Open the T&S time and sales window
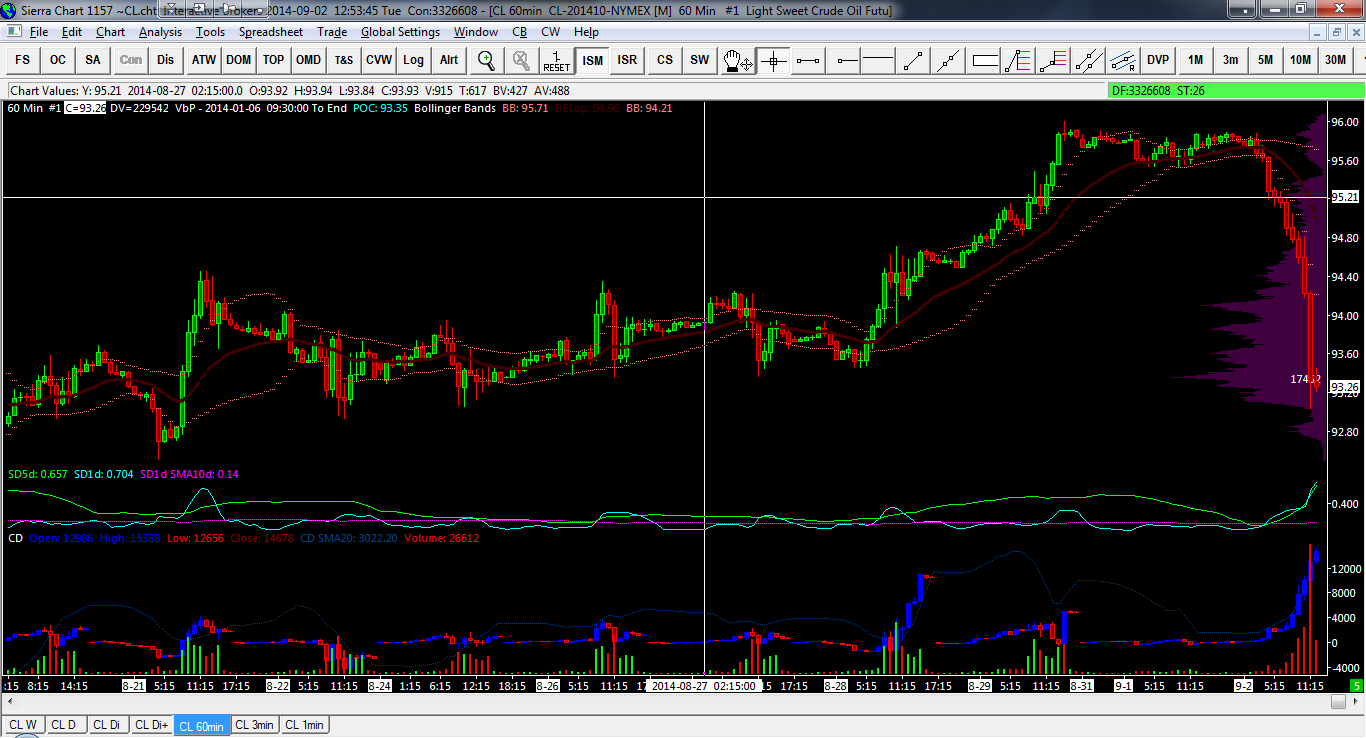The image size is (1366, 738). pyautogui.click(x=344, y=60)
